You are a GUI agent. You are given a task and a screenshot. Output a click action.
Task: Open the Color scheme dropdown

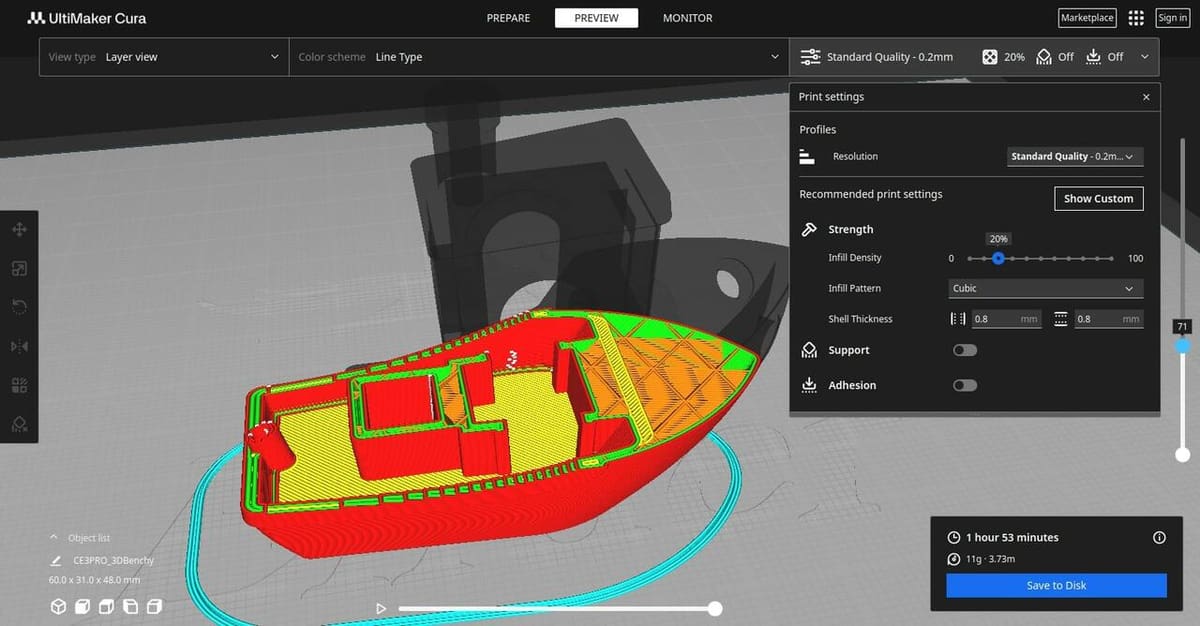pos(538,57)
